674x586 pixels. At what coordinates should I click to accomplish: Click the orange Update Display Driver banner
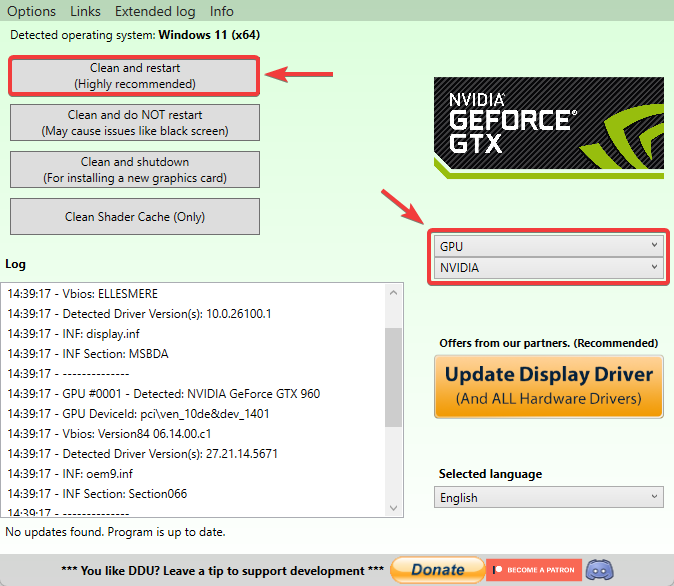pyautogui.click(x=548, y=385)
